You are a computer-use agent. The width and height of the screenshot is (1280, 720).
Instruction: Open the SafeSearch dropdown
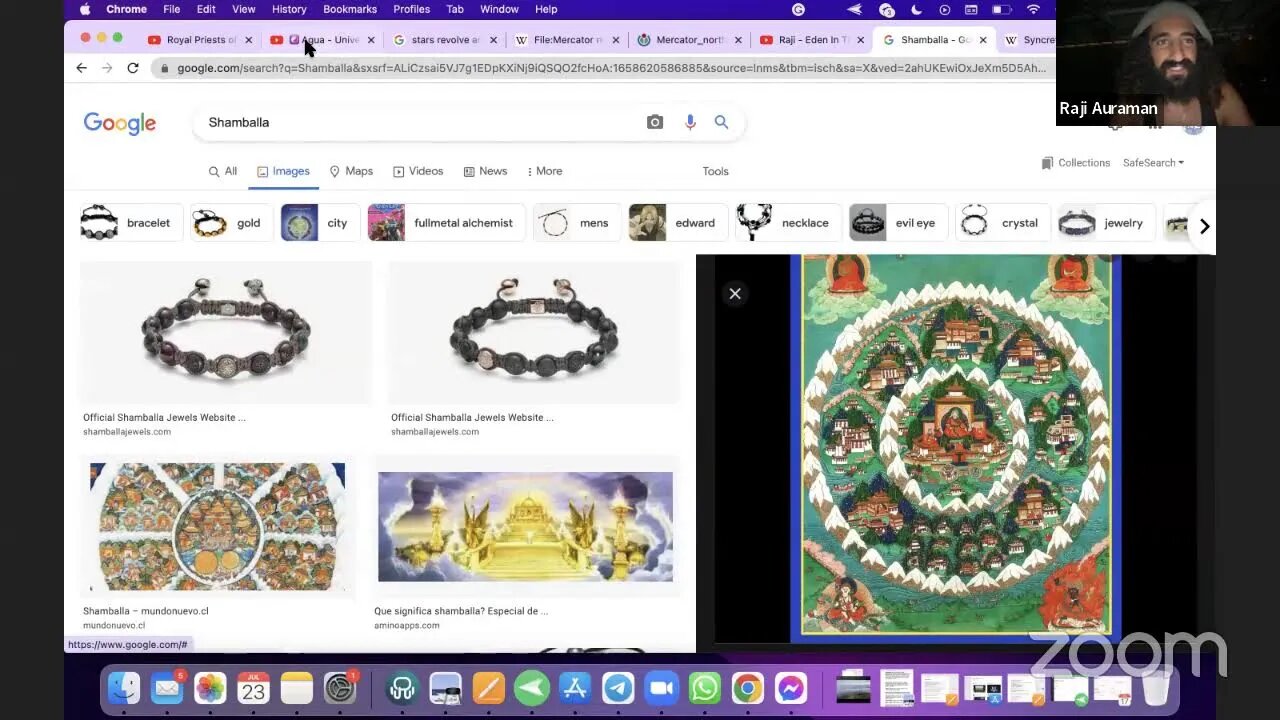tap(1153, 163)
